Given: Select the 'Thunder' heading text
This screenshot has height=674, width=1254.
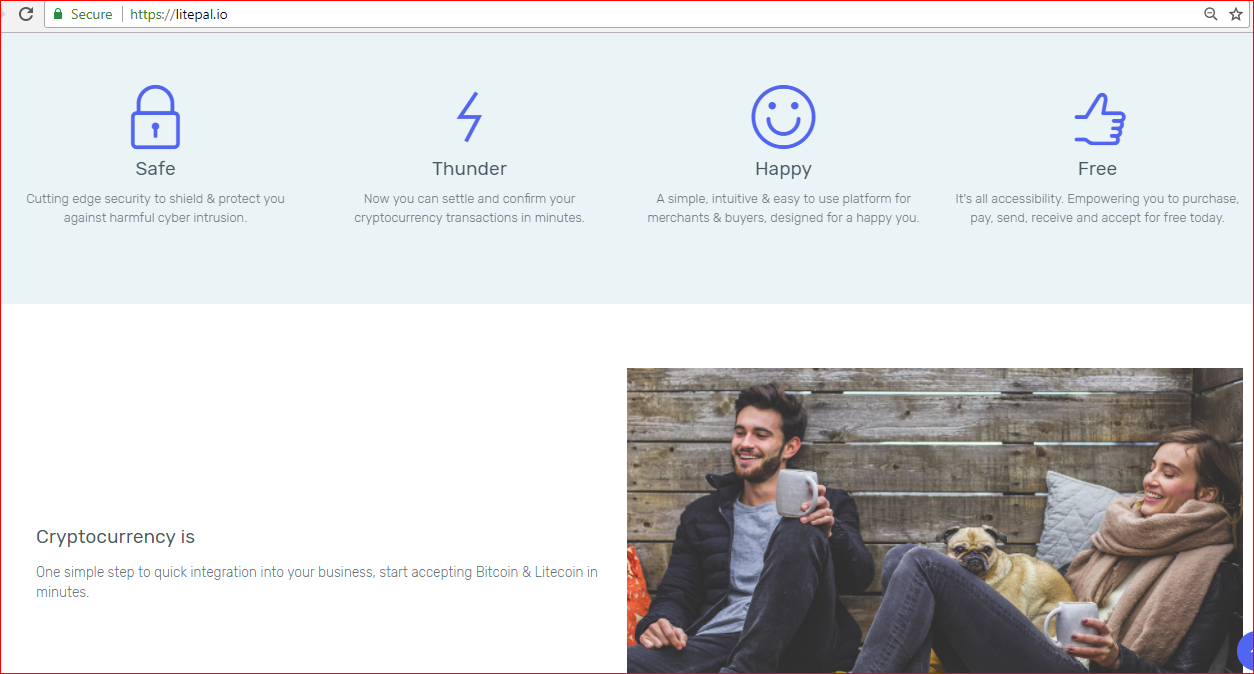Looking at the screenshot, I should coord(469,169).
